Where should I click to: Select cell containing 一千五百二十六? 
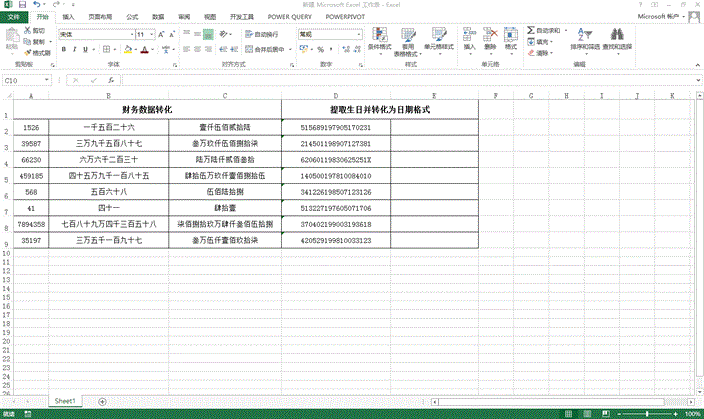(x=108, y=128)
